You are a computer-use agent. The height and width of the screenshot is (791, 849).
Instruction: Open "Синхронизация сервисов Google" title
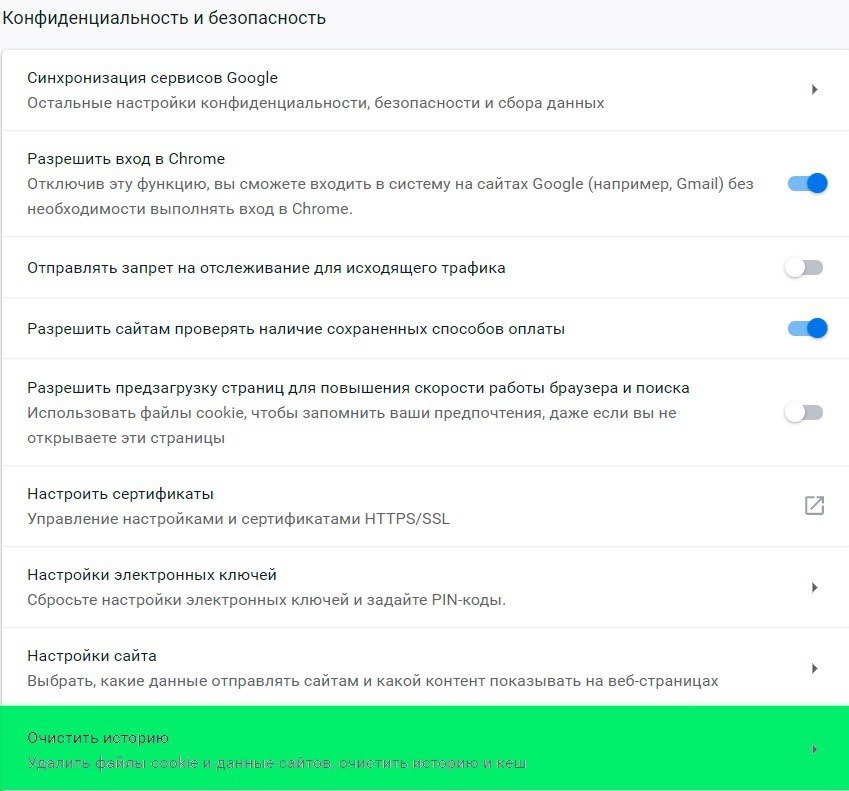tap(152, 78)
